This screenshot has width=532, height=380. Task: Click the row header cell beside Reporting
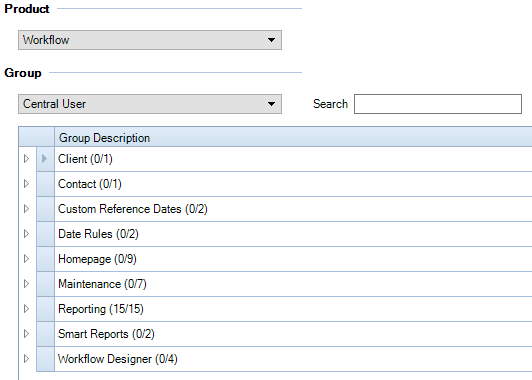[x=45, y=309]
